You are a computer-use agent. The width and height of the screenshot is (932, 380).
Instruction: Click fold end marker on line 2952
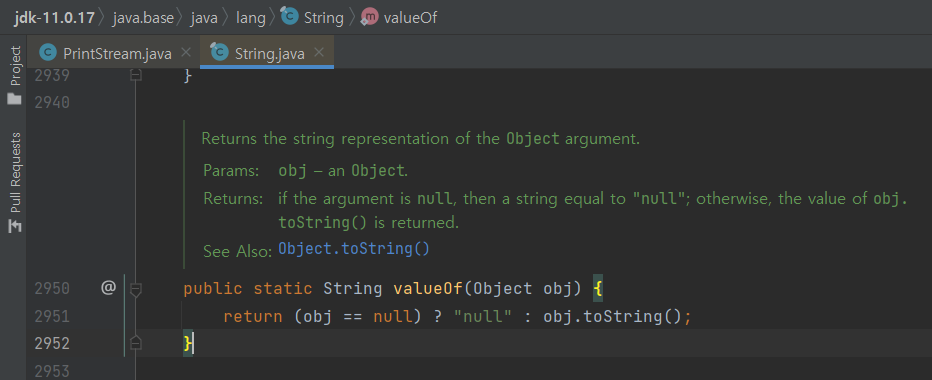pyautogui.click(x=136, y=343)
